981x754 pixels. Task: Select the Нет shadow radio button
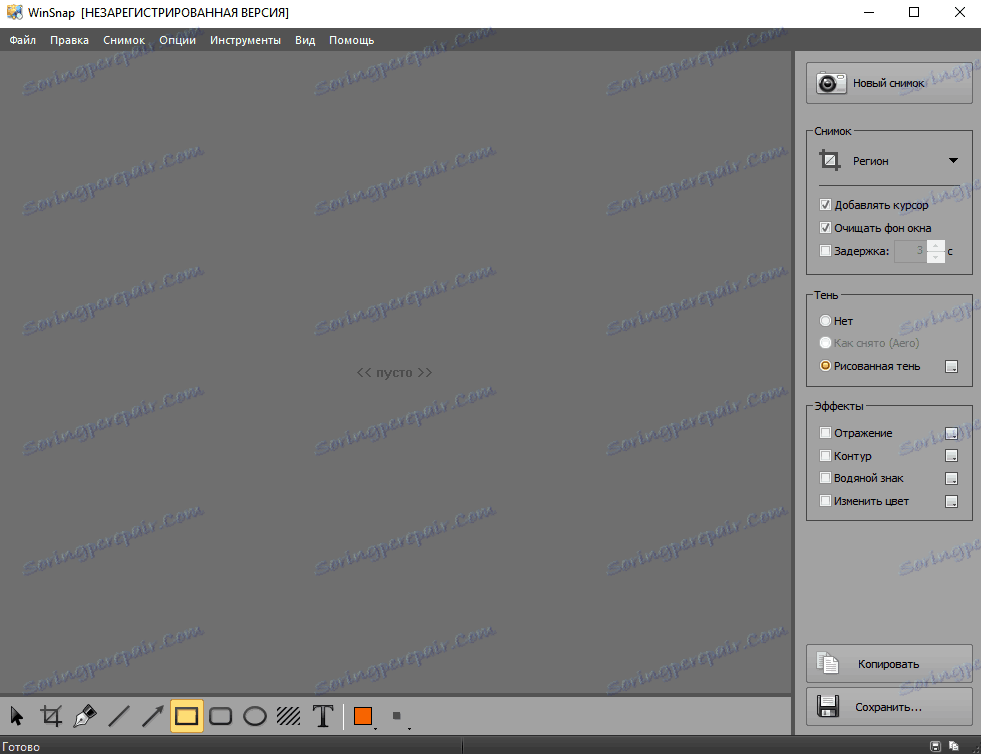tap(825, 320)
